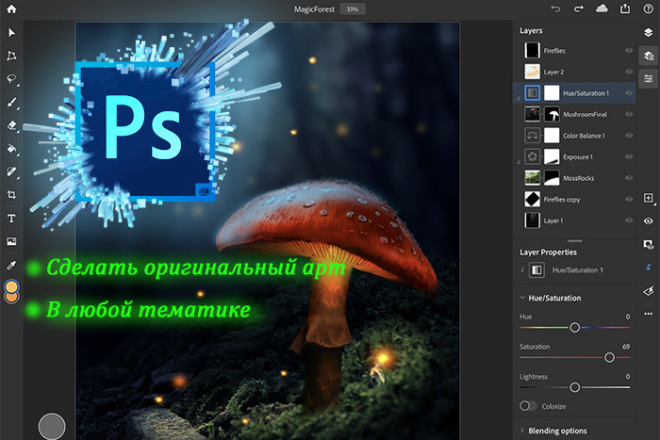Select the Color Balance 1 adjustment thumbnail

pos(532,135)
